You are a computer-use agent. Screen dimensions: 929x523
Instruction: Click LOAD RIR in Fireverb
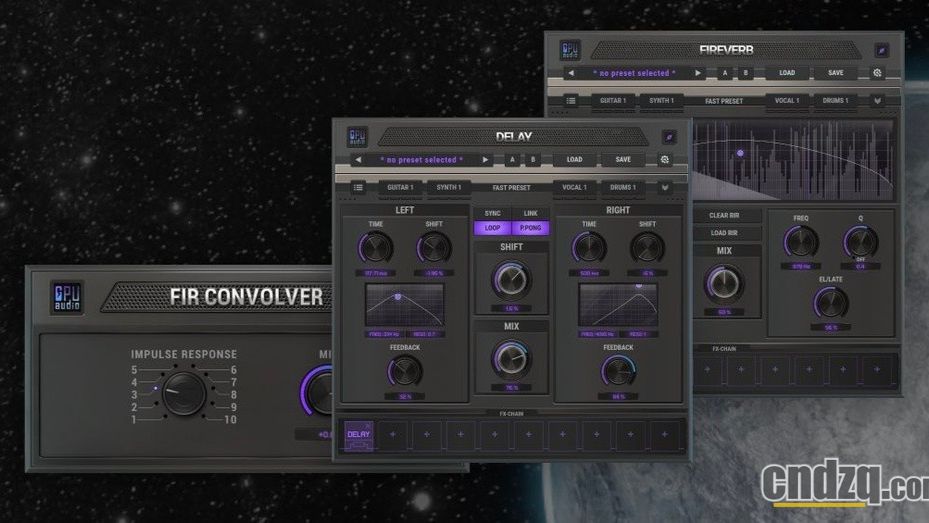(724, 233)
